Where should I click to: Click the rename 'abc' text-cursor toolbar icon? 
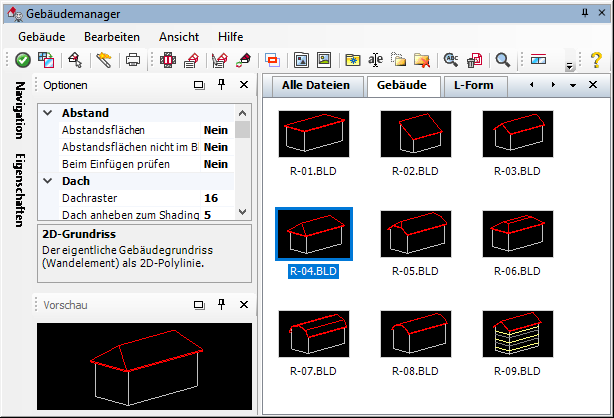click(378, 60)
